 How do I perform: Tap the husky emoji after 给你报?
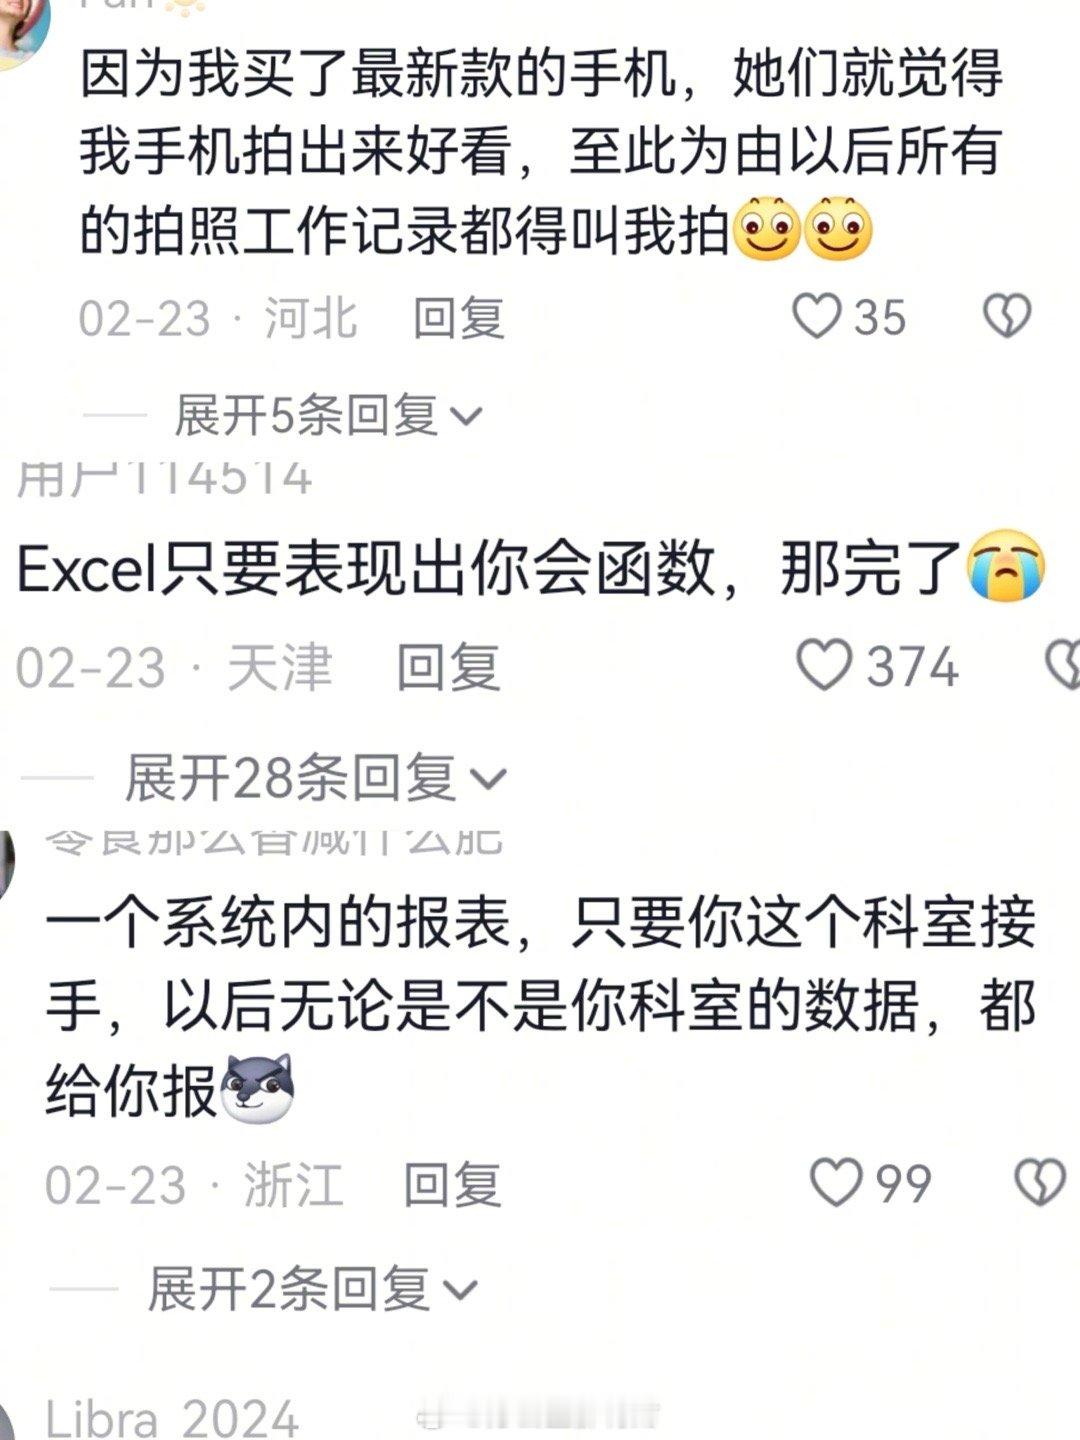click(256, 1087)
